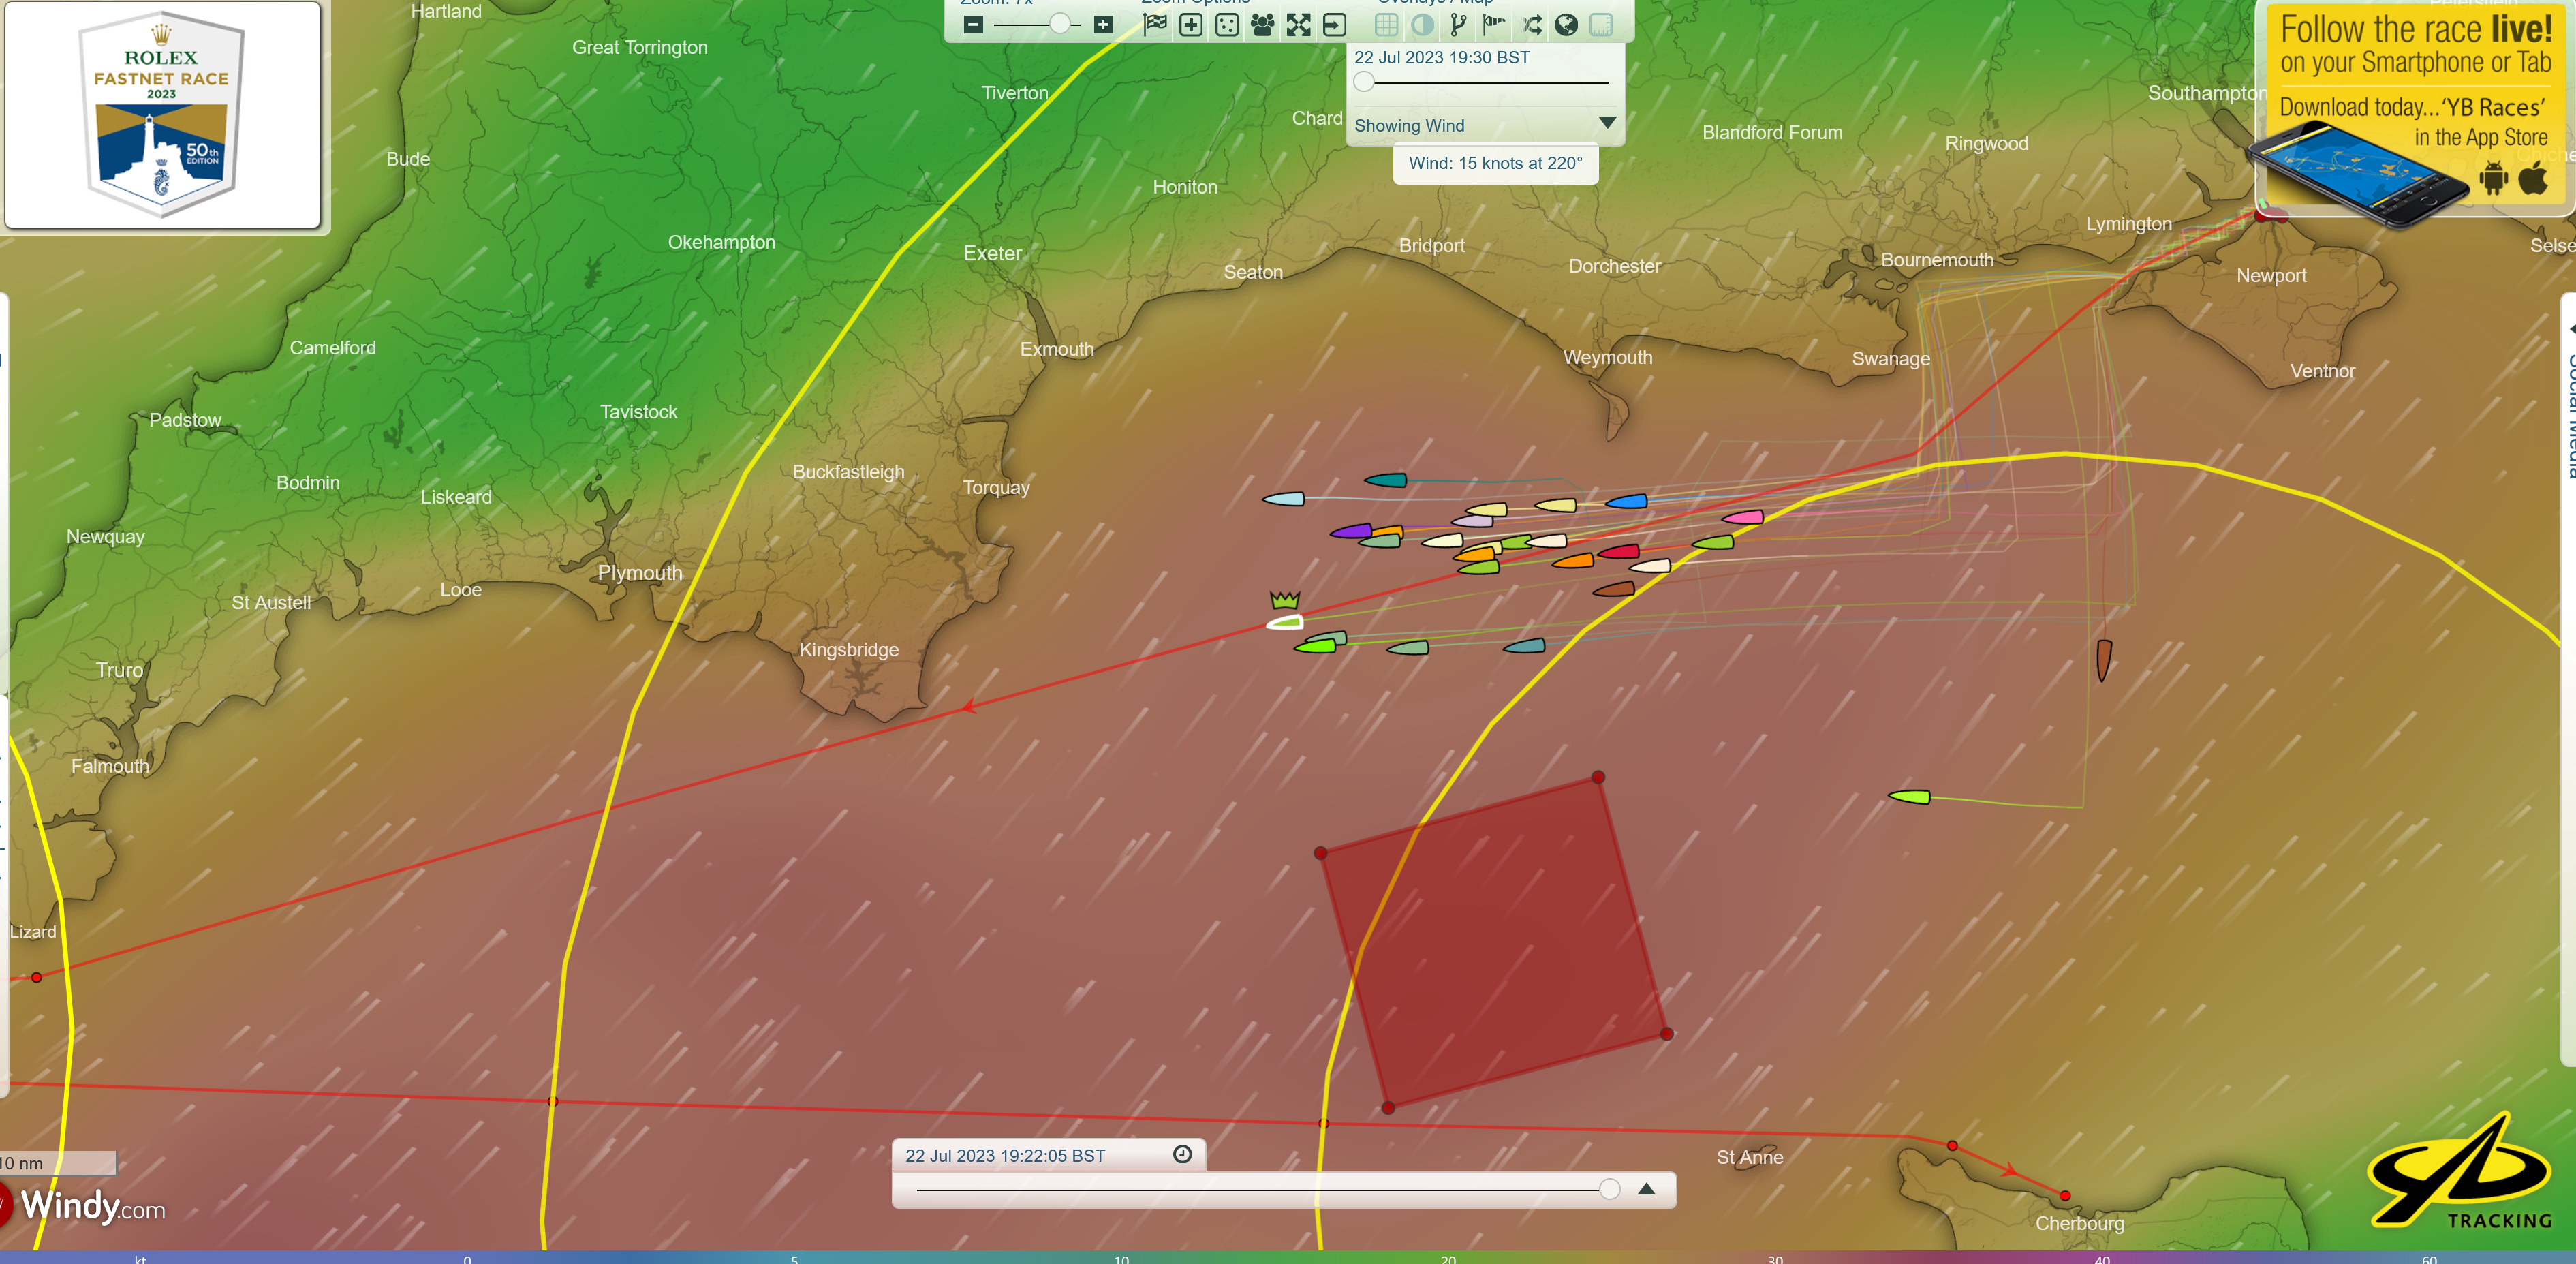Select the brown boat heading south alone

(x=2104, y=660)
